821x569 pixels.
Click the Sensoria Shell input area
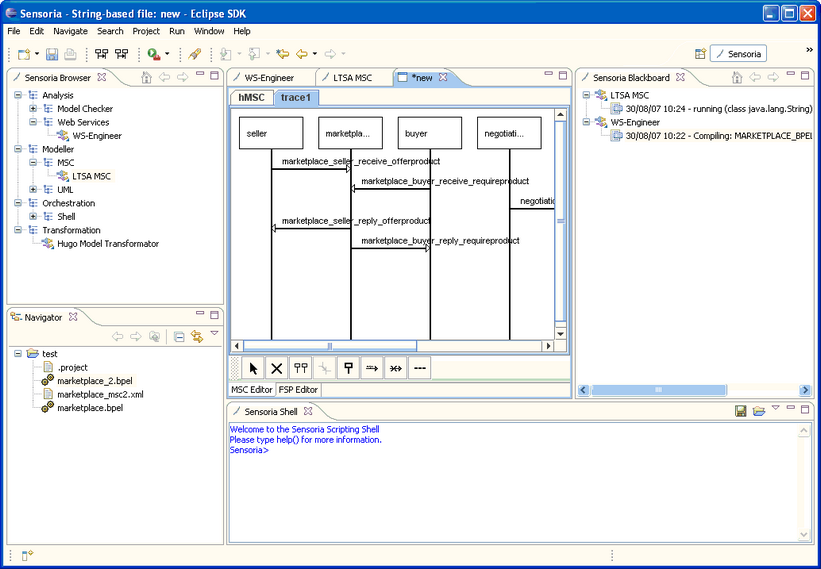[513, 482]
